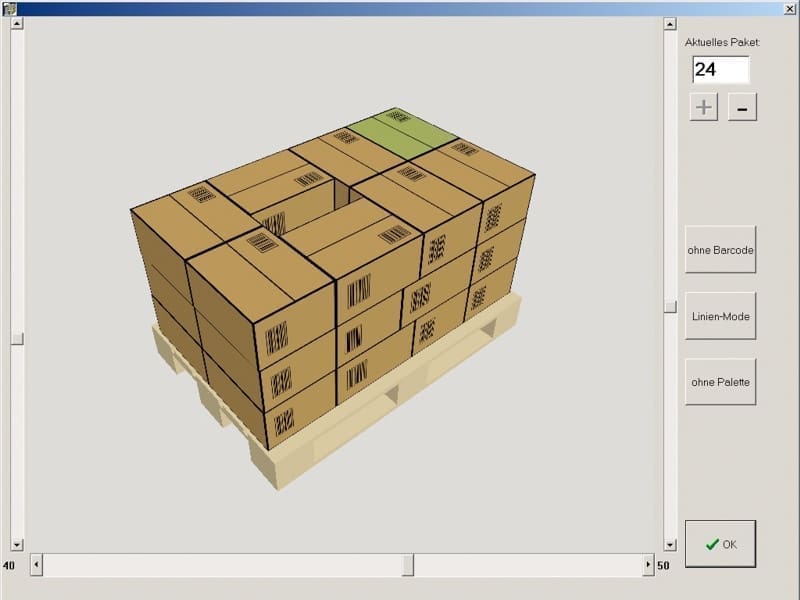Toggle the 'ohne Barcode' option
Viewport: 800px width, 600px height.
point(720,250)
